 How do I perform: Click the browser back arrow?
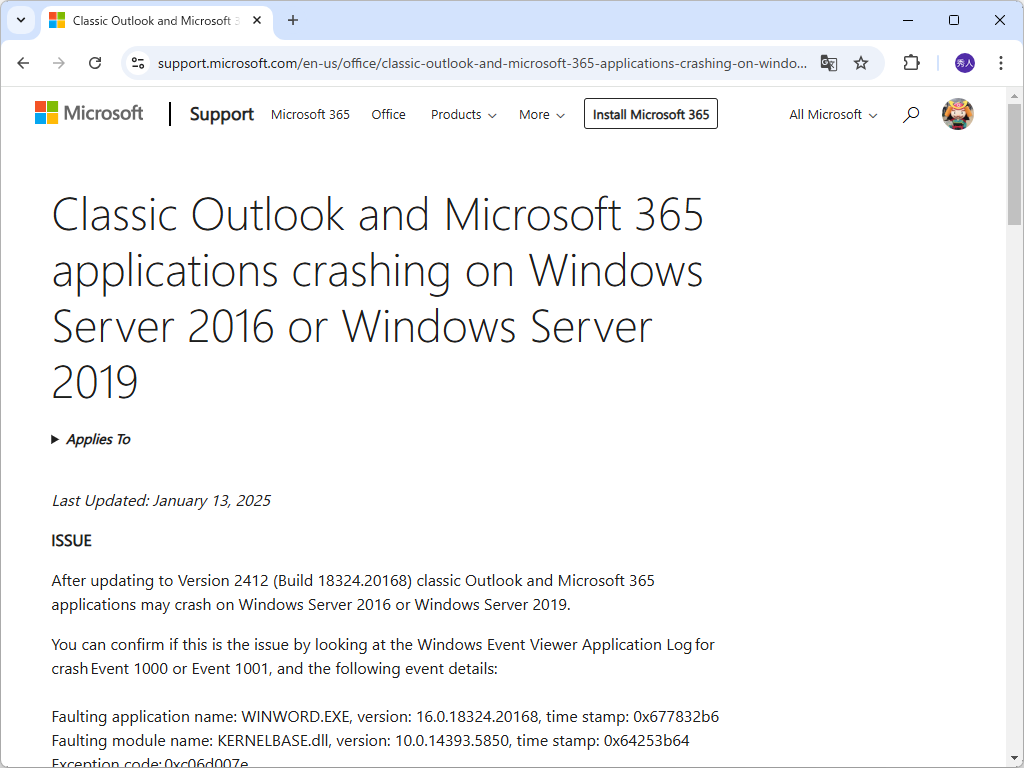click(x=24, y=63)
